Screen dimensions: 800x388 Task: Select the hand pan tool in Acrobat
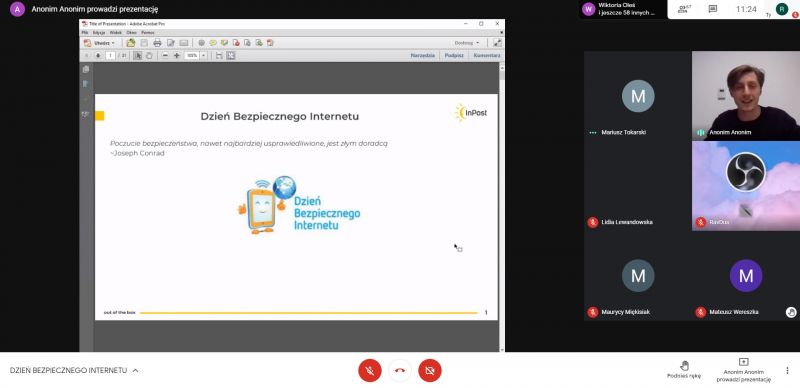(149, 55)
